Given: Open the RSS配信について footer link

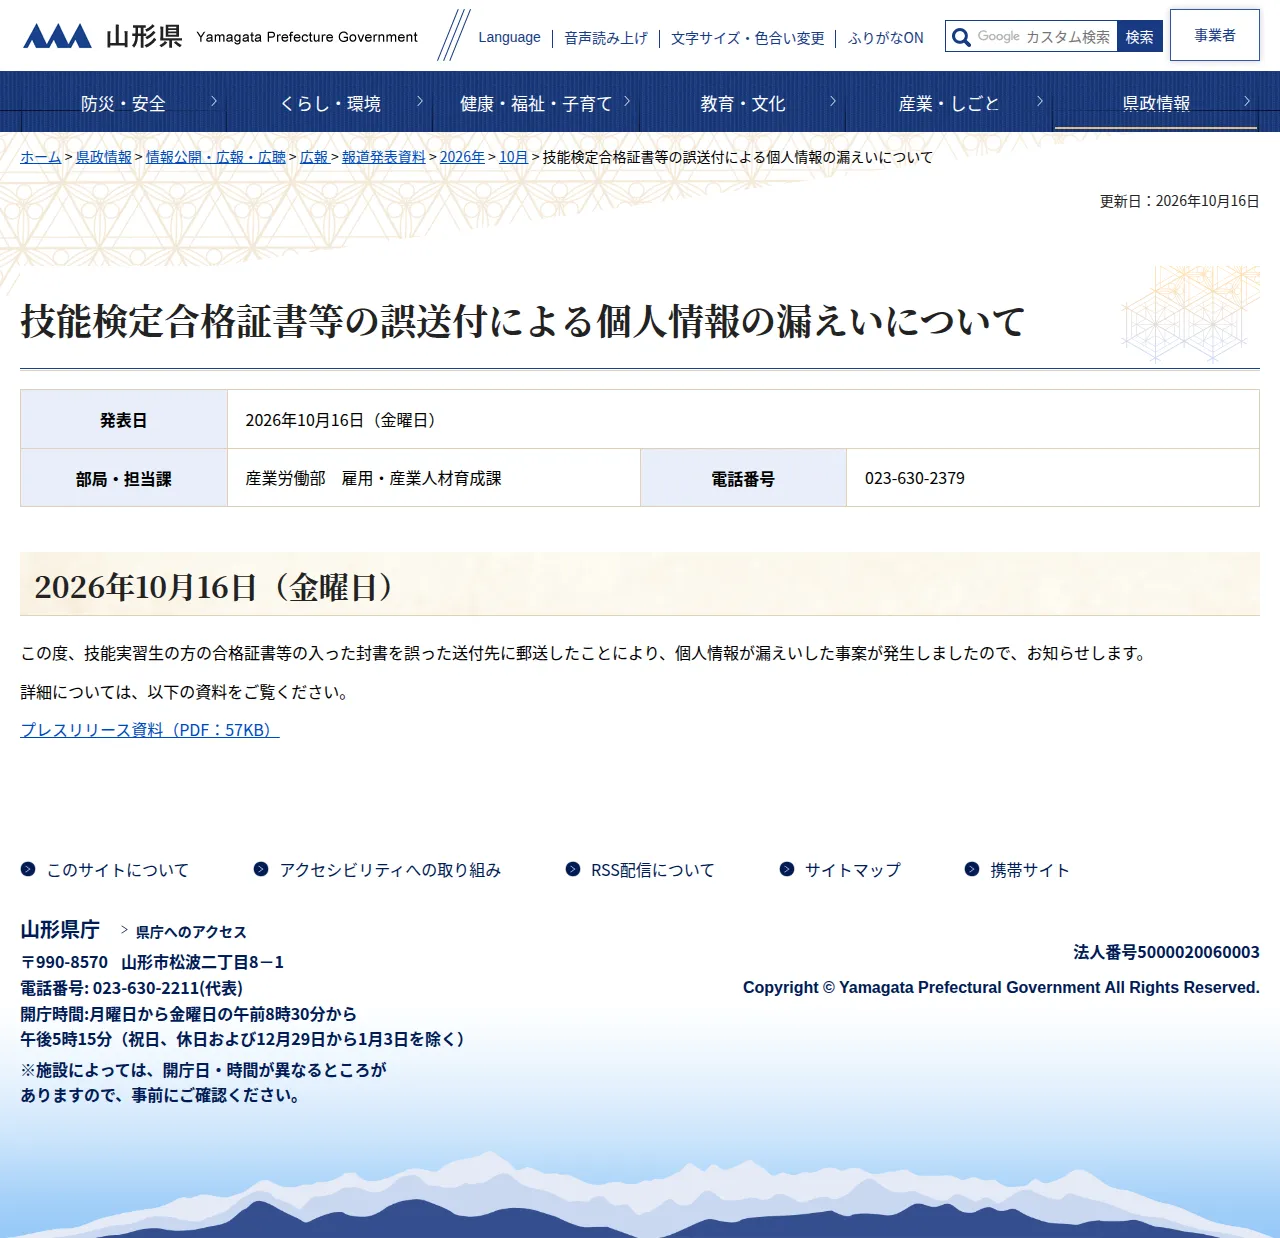Looking at the screenshot, I should point(653,870).
